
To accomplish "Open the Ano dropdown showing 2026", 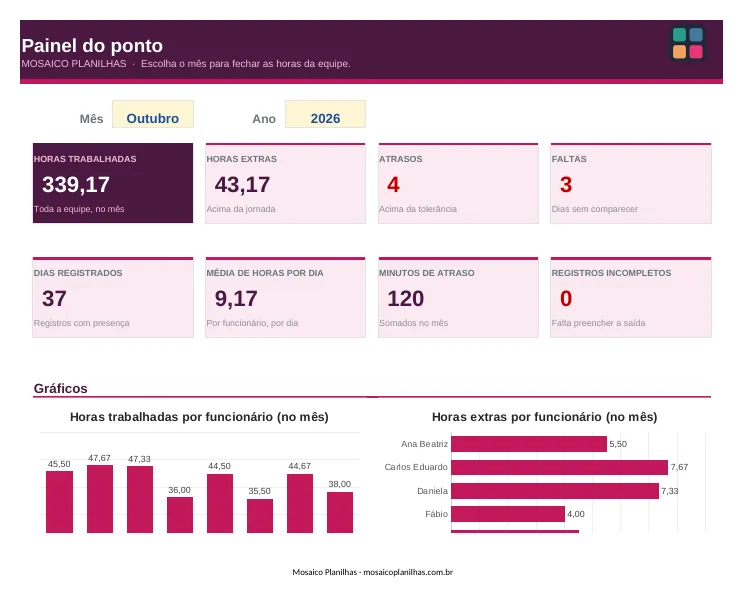I will click(x=325, y=114).
